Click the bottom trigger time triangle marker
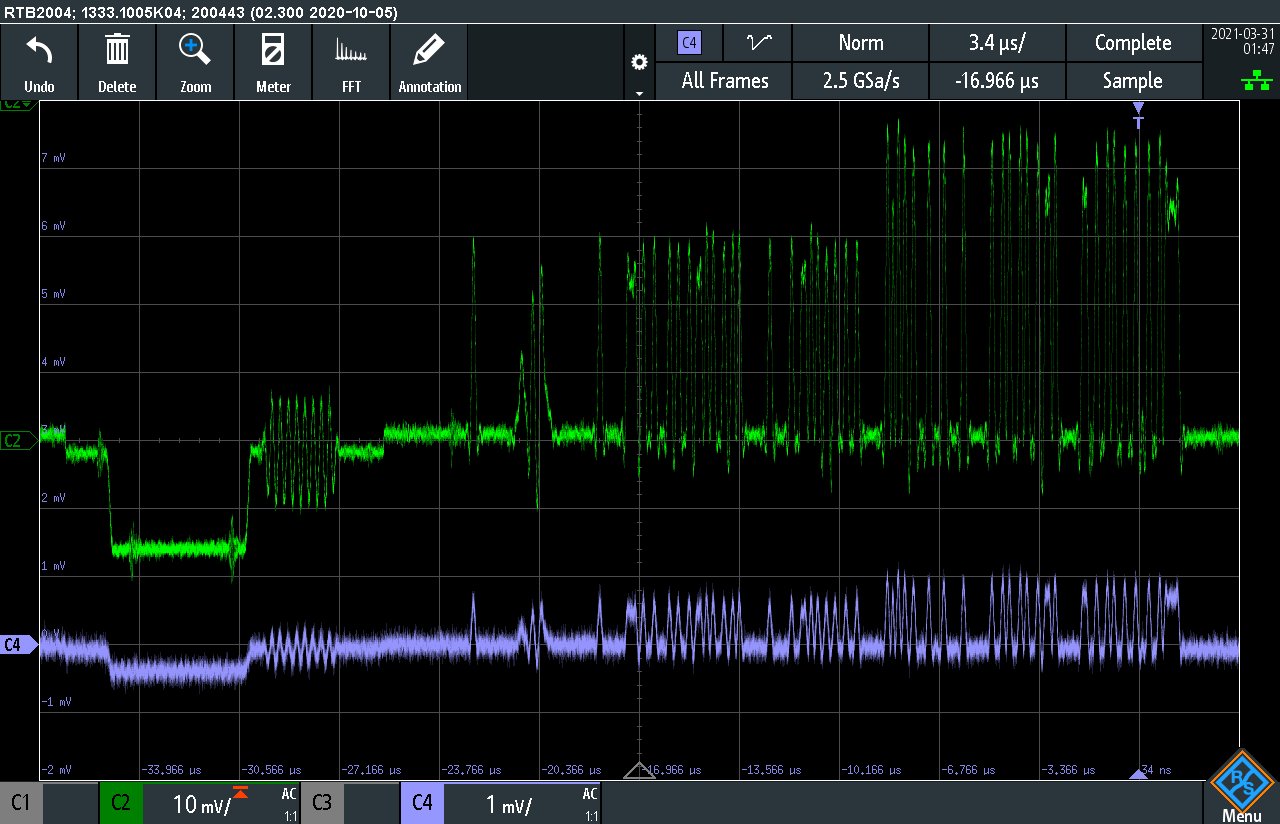The image size is (1280, 824). tap(1138, 774)
